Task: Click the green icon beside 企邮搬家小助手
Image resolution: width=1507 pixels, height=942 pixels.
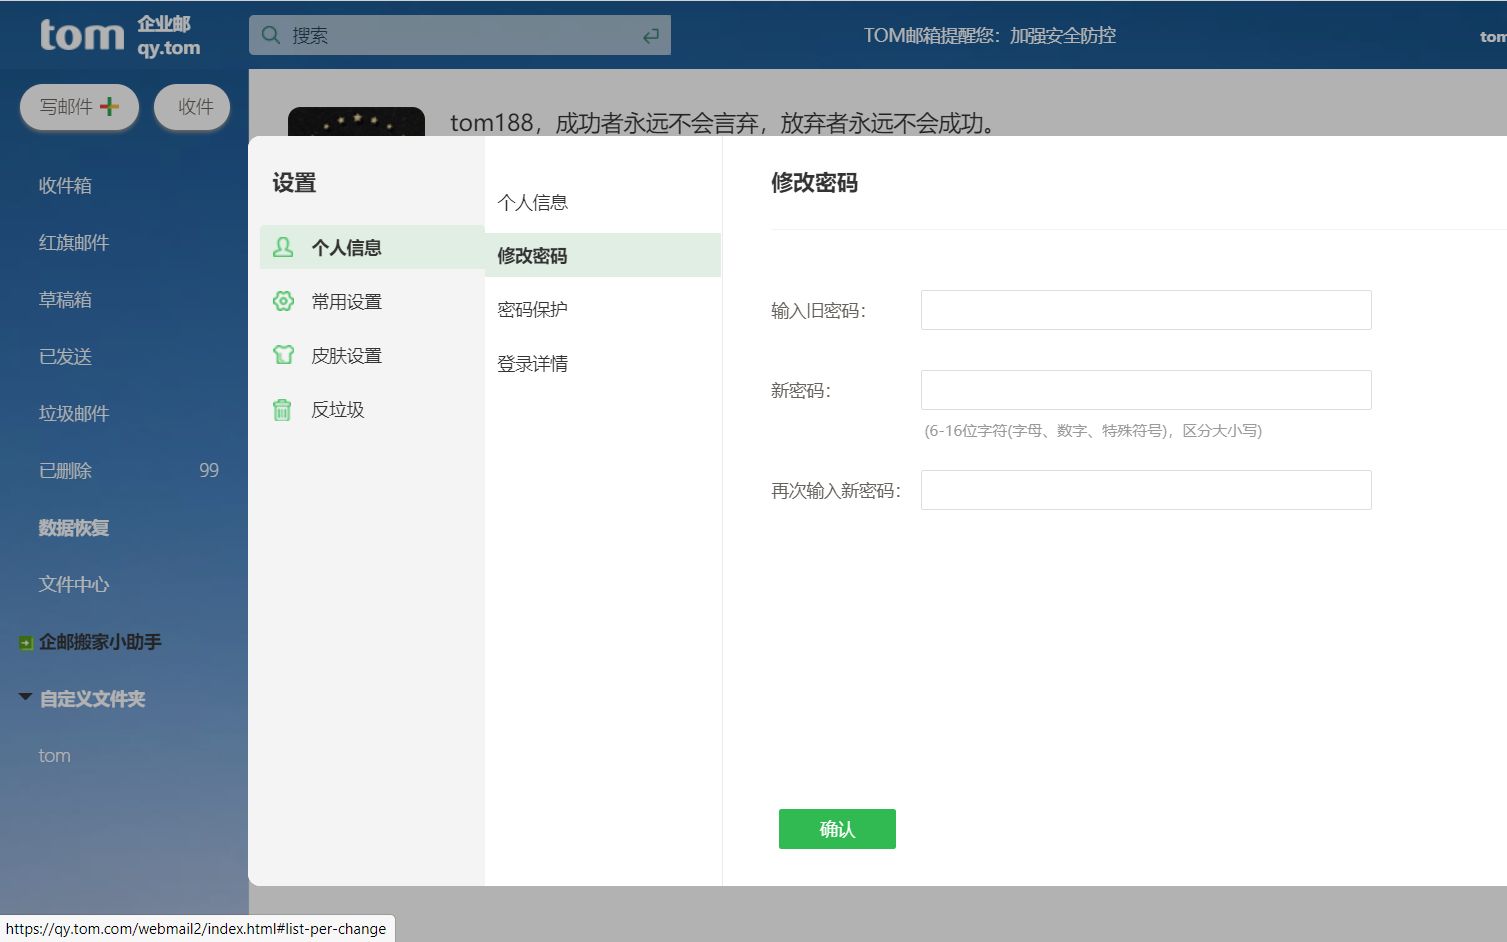Action: (x=25, y=642)
